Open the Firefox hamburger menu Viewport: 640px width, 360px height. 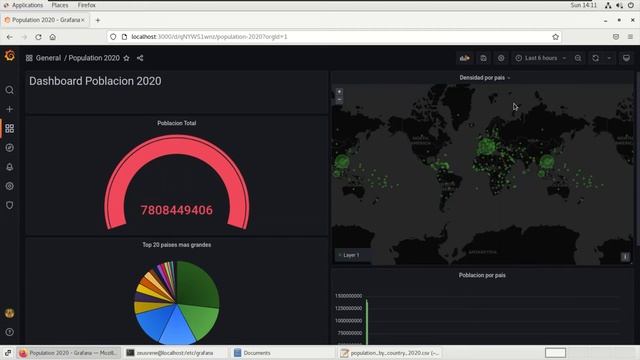pos(631,37)
